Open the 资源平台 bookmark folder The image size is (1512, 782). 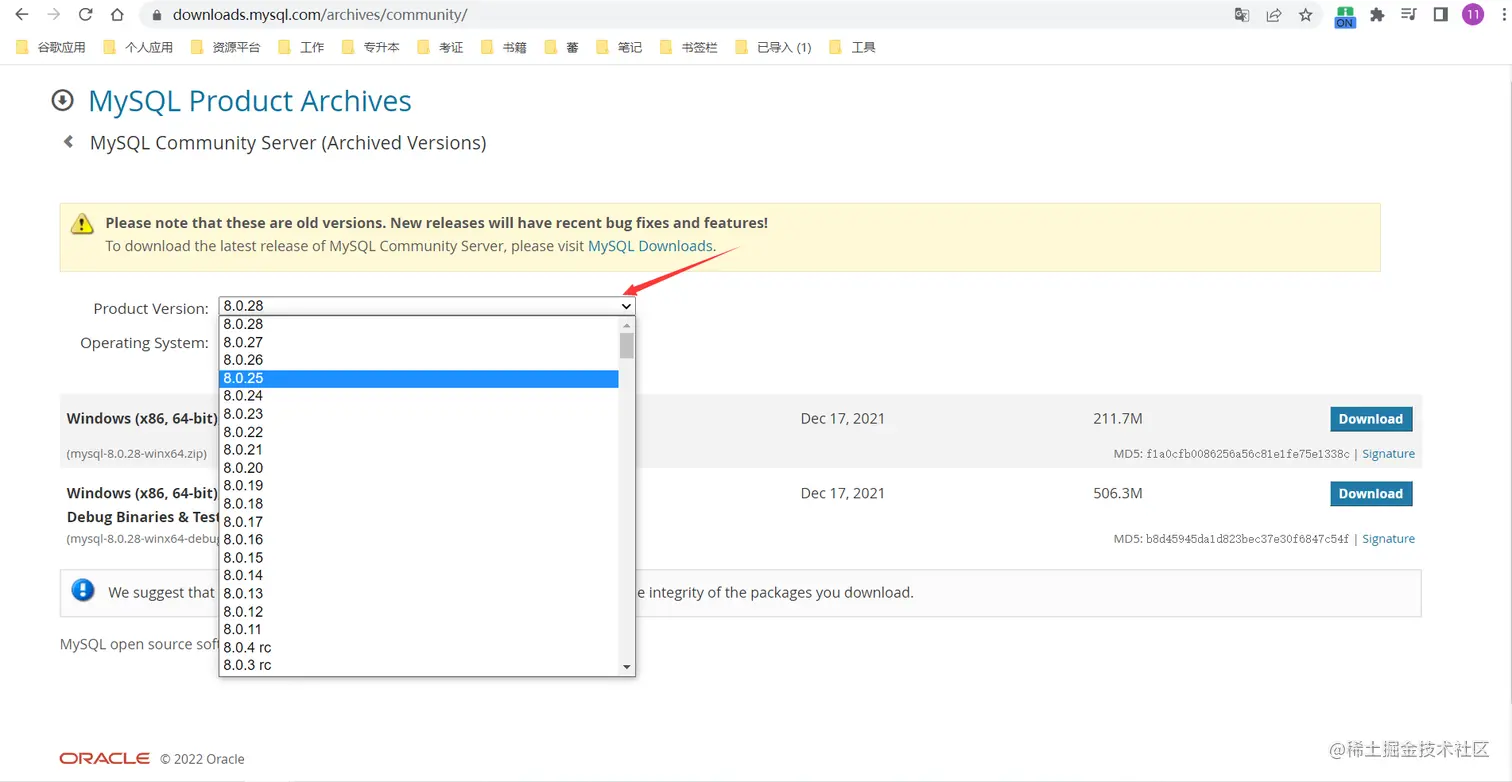coord(225,47)
